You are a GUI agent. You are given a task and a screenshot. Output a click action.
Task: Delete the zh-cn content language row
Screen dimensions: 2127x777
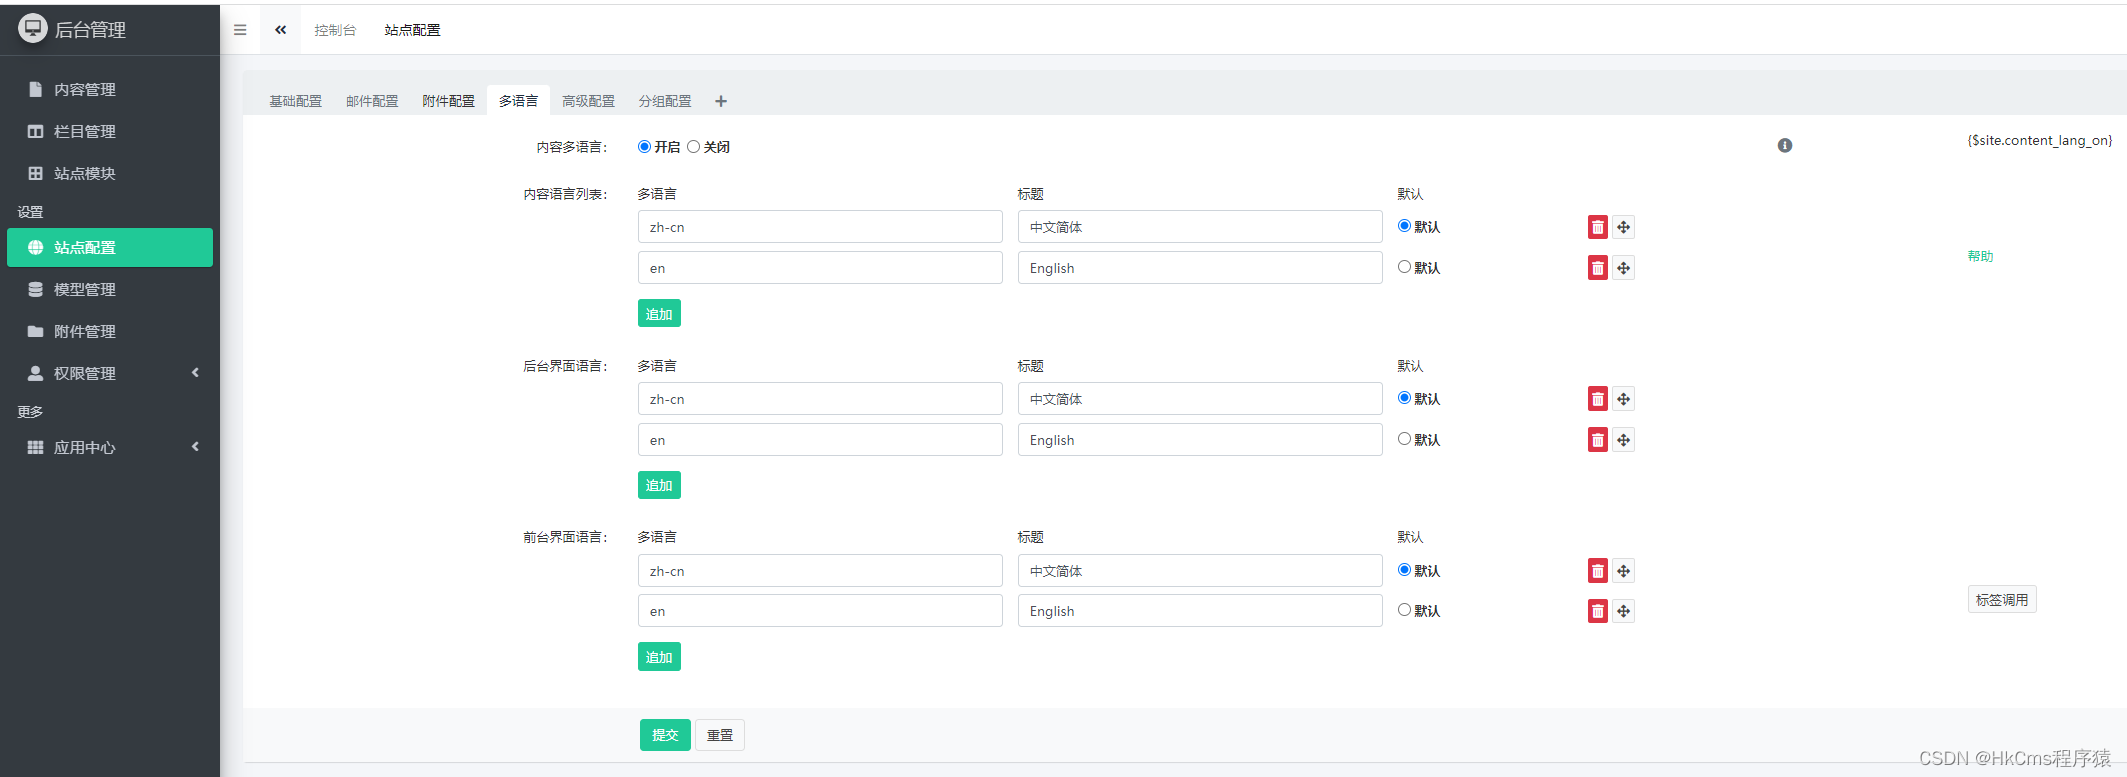tap(1597, 227)
